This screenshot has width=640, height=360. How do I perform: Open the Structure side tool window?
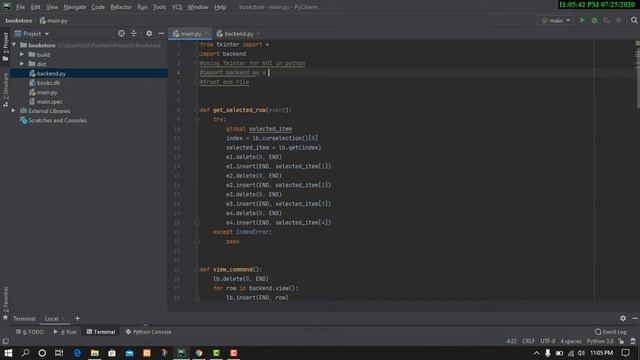(5, 90)
